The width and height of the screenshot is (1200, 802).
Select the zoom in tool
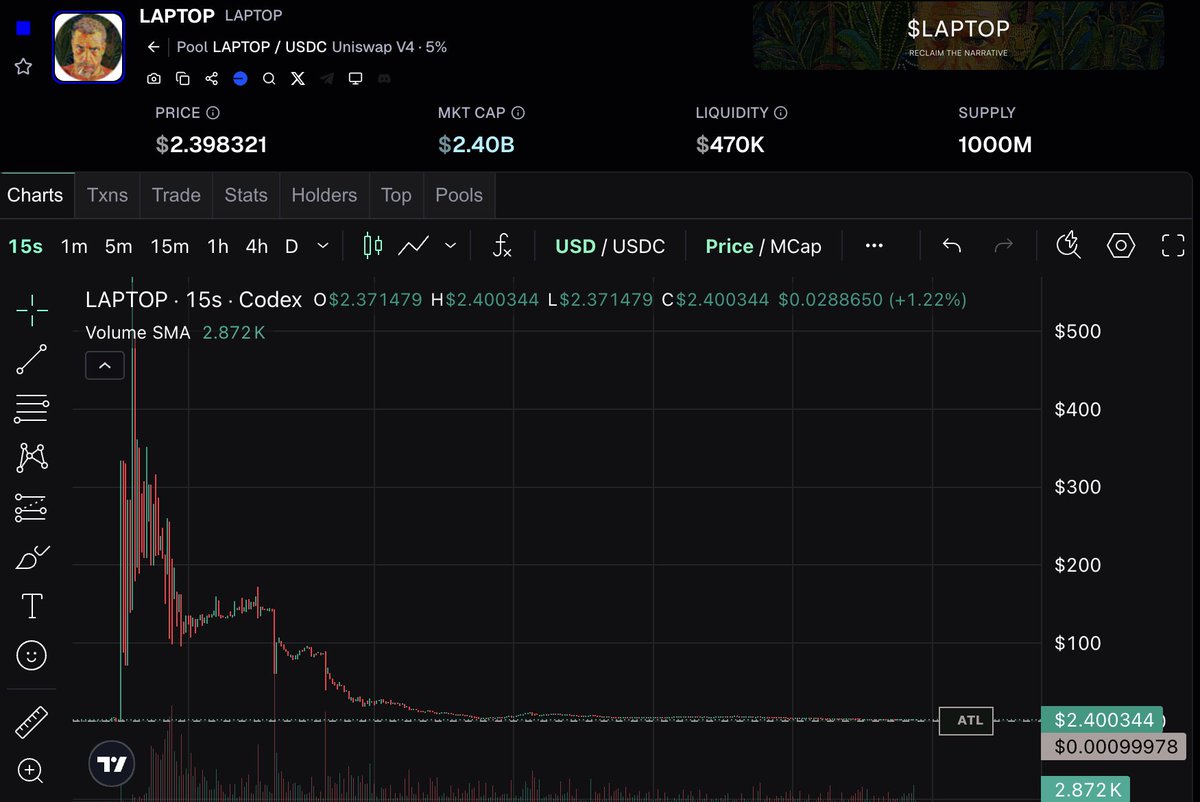[x=31, y=771]
